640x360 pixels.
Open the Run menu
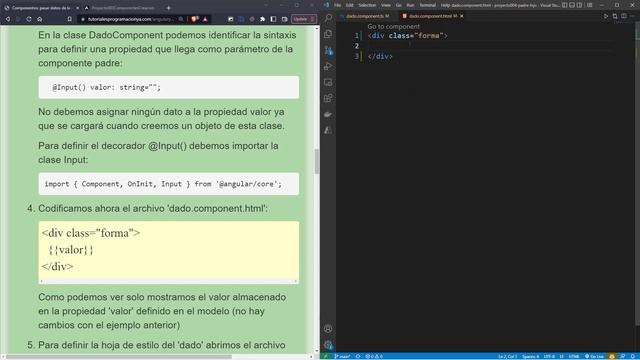[410, 5]
